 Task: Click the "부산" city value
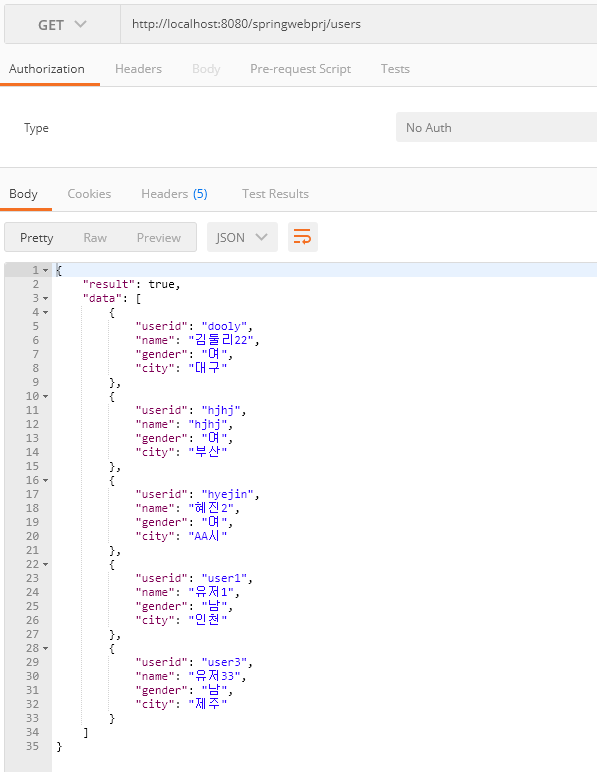pos(208,452)
